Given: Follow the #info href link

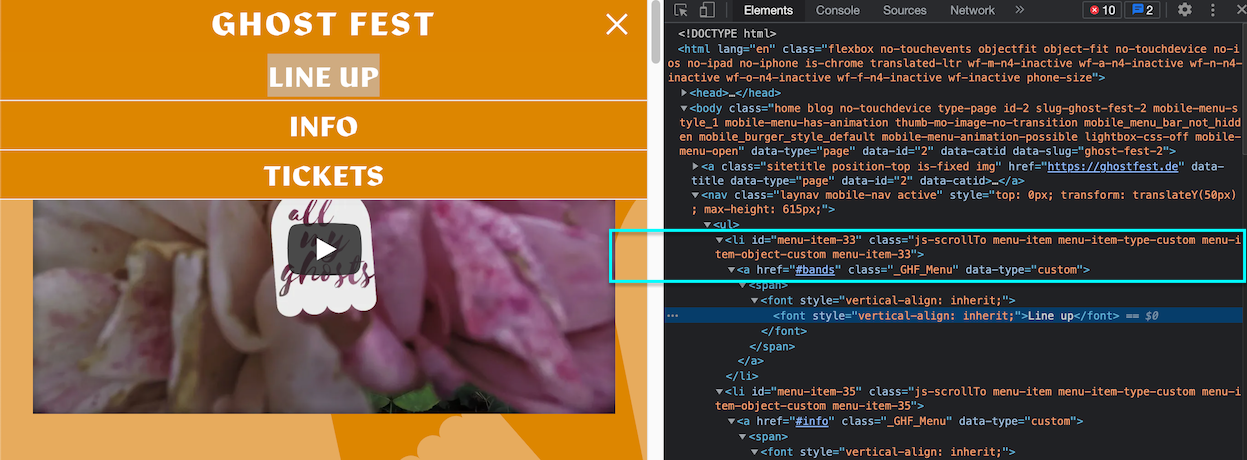Looking at the screenshot, I should coord(813,421).
